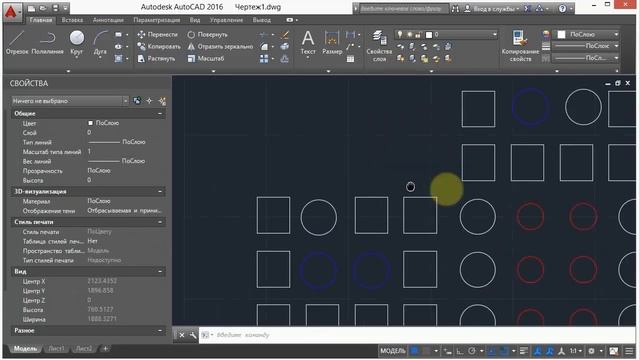Toggle grid display in status bar
640x360 pixels.
[415, 351]
